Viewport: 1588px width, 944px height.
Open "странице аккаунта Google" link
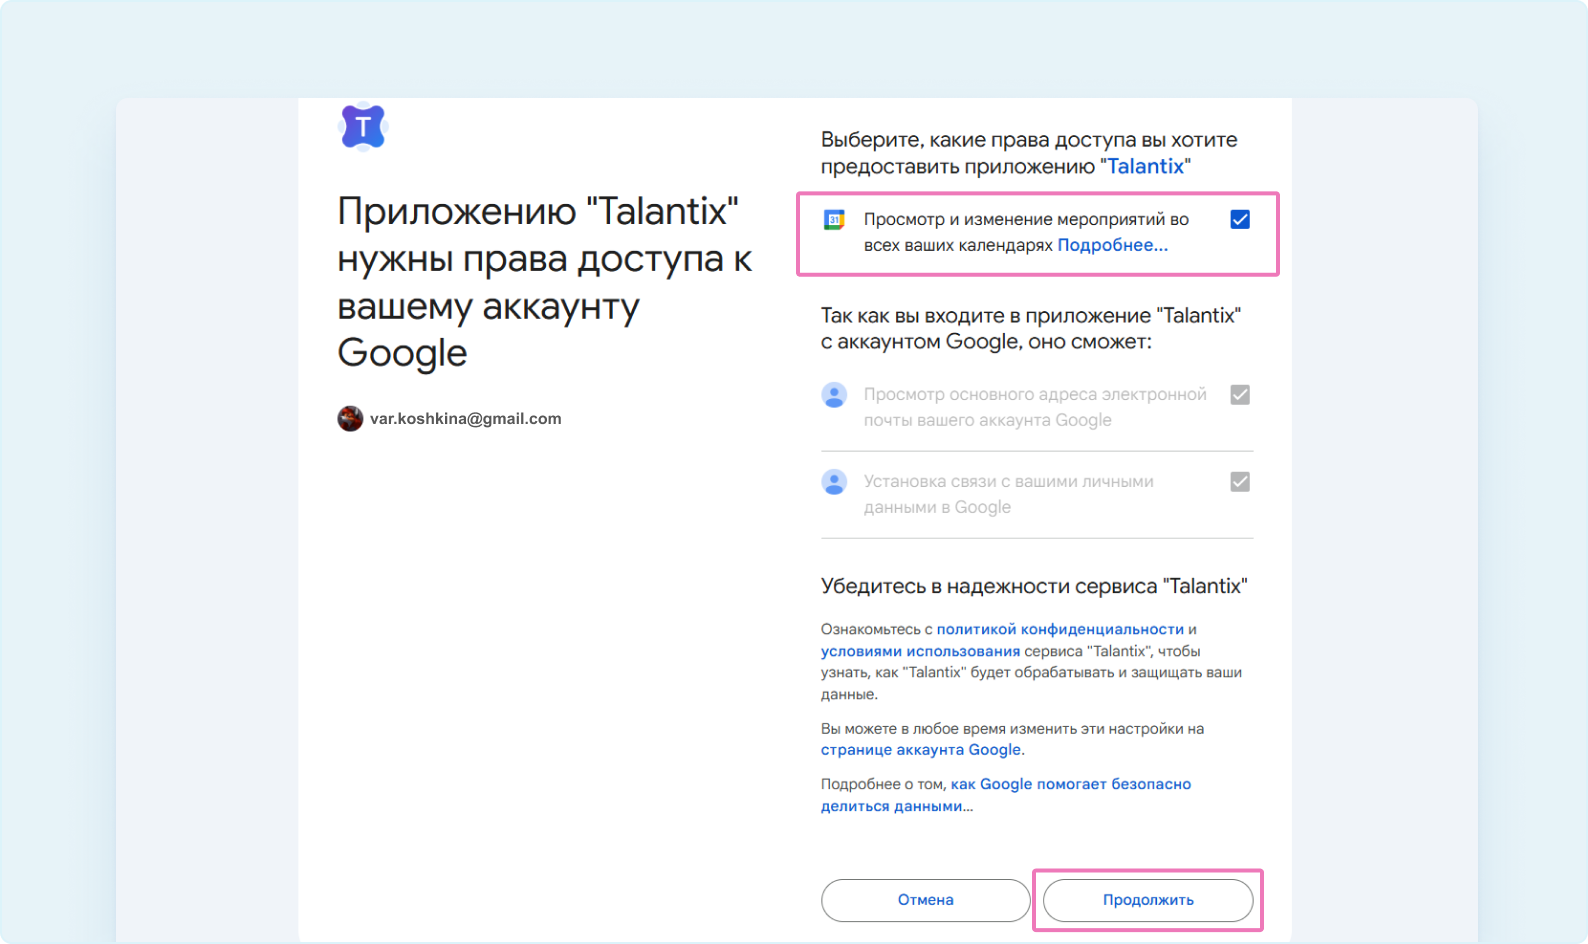pos(921,750)
